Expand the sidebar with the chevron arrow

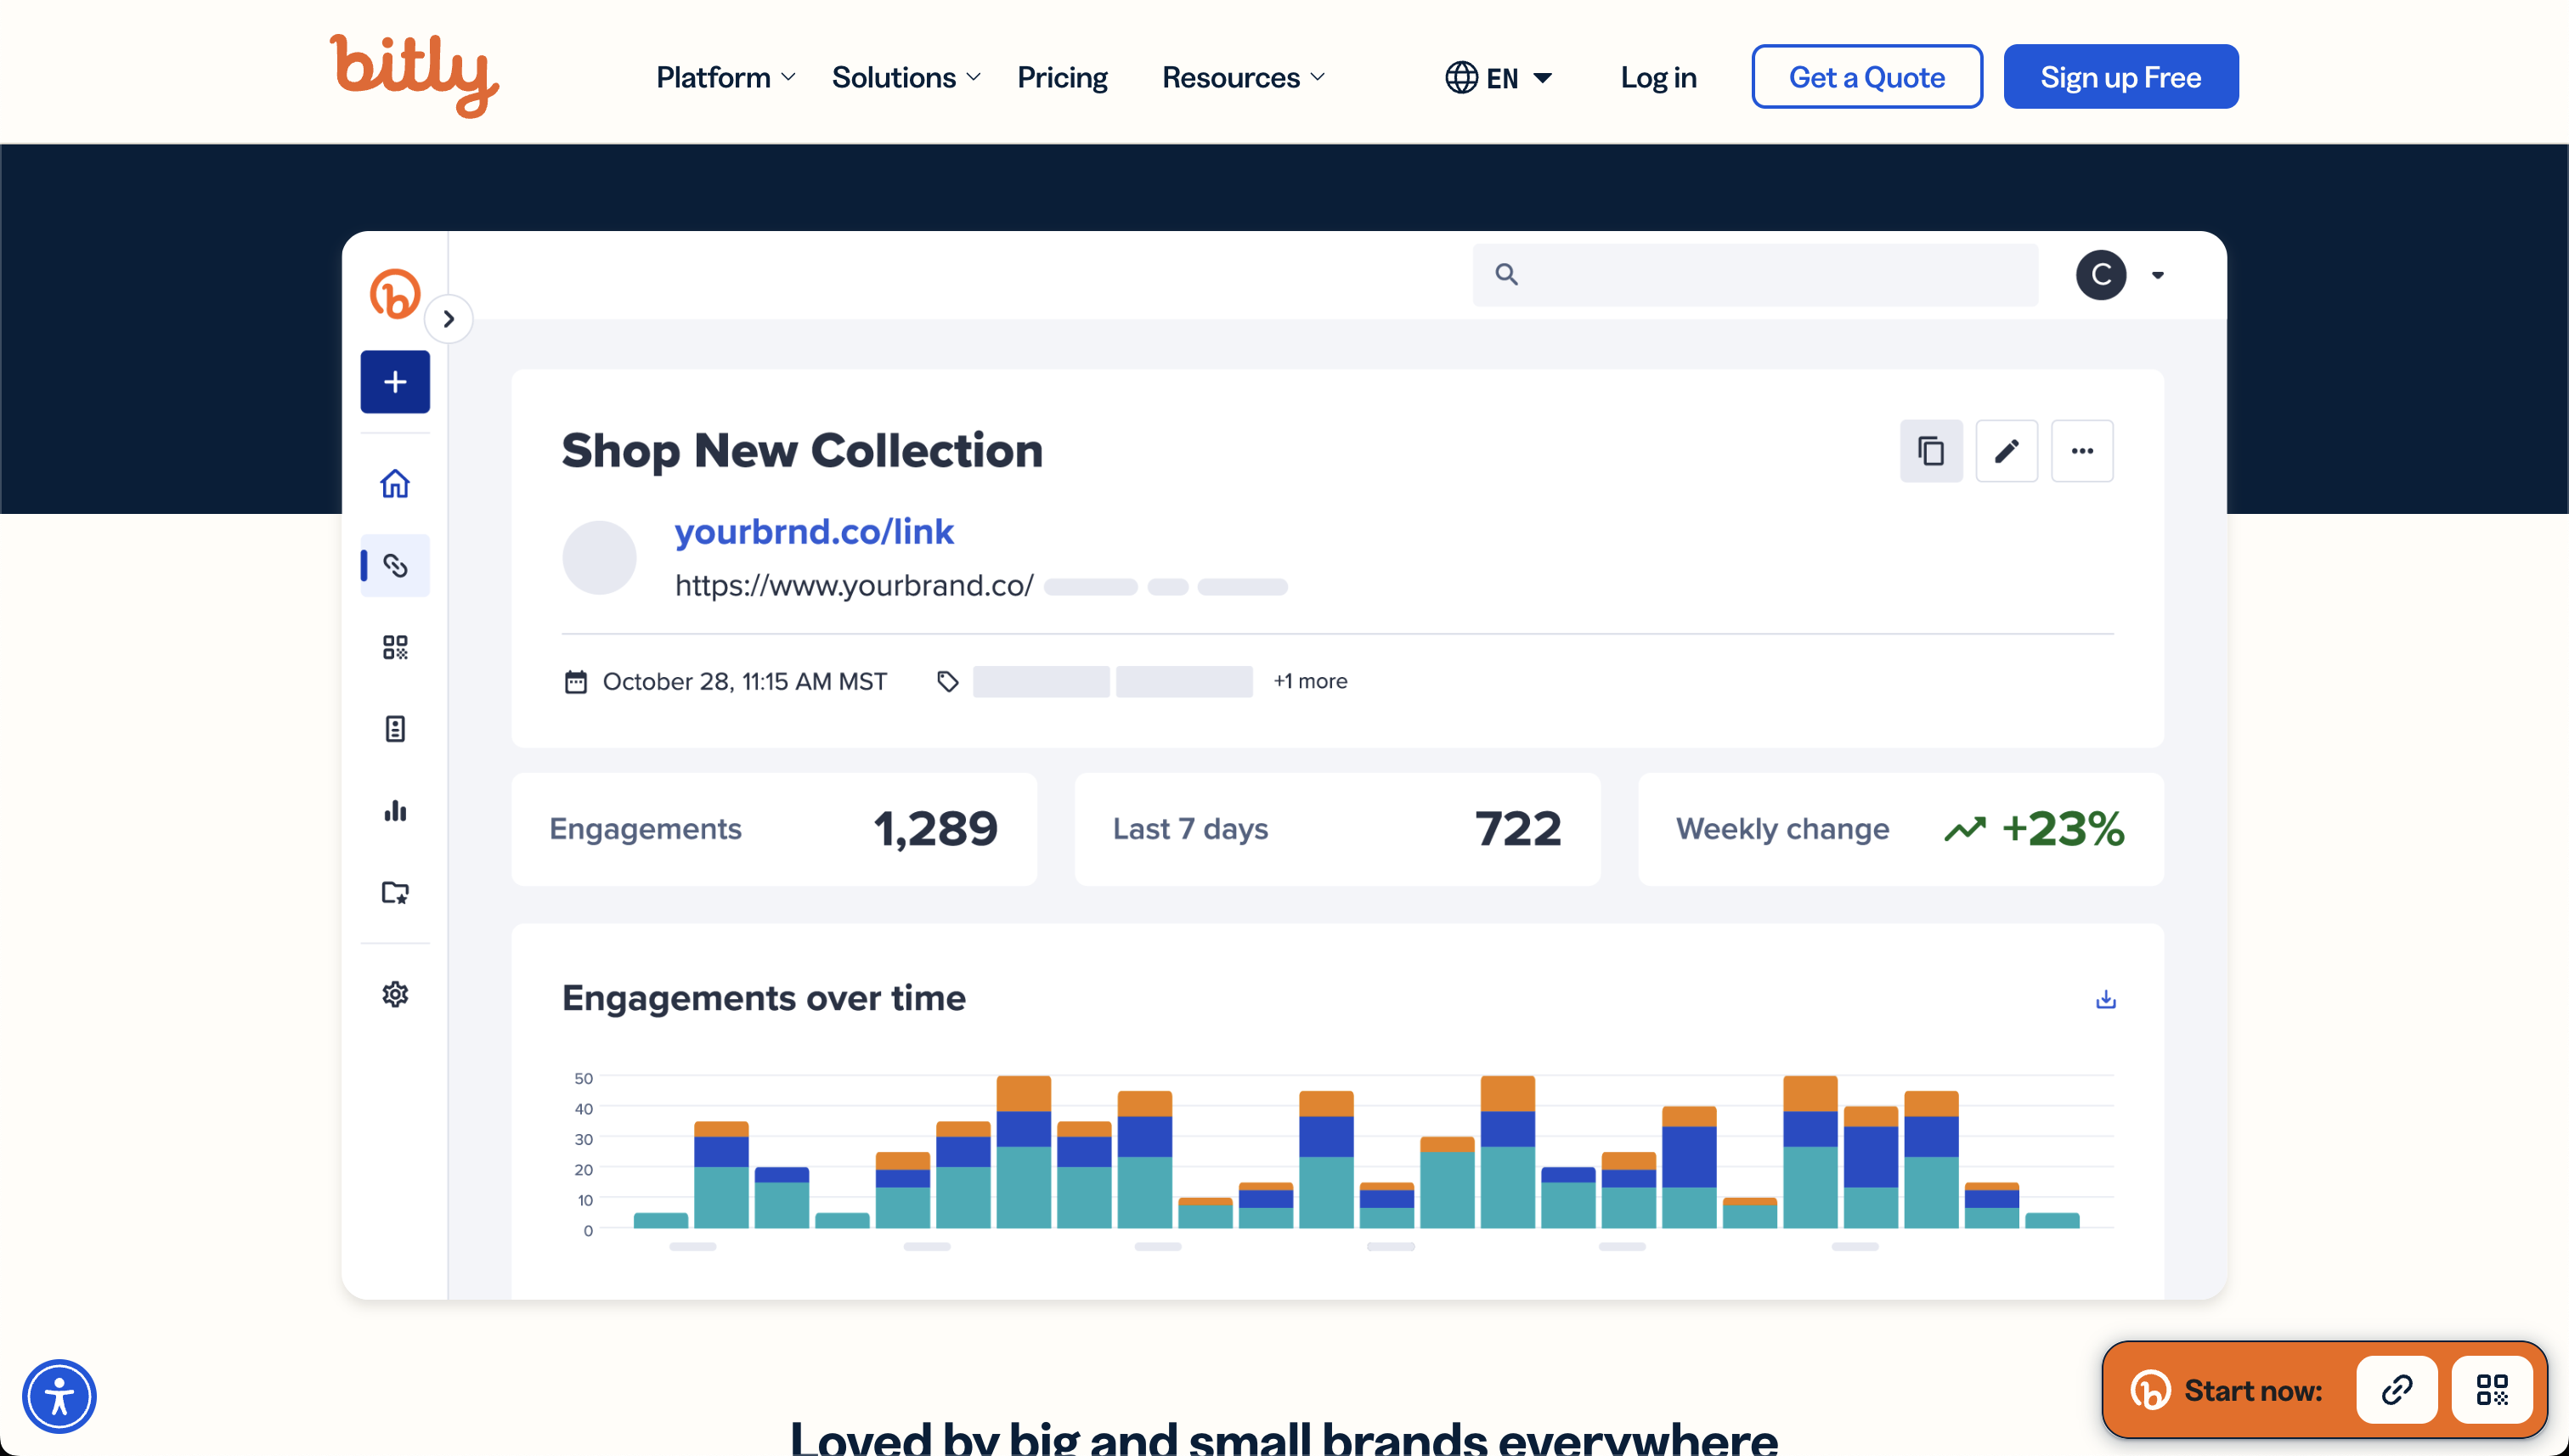(449, 319)
